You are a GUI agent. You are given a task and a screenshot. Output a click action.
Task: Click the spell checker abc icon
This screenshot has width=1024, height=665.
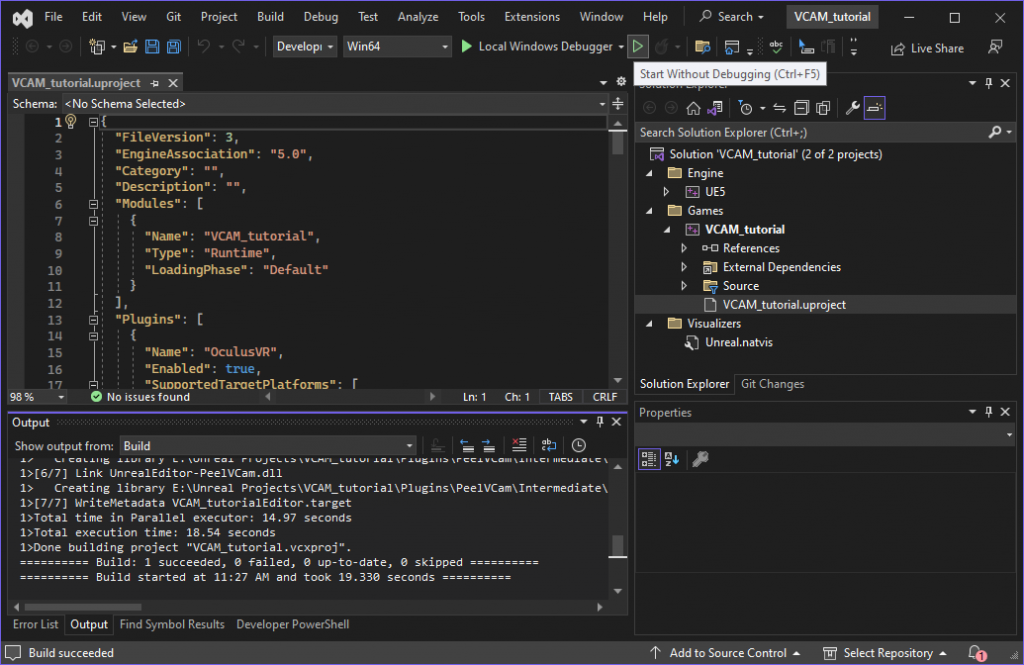pos(776,46)
